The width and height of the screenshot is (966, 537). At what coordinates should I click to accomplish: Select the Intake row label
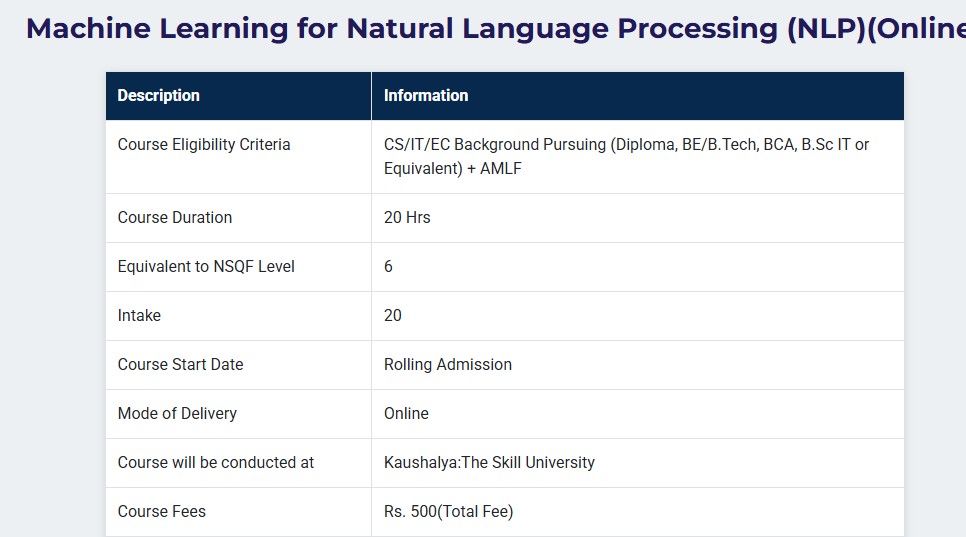click(139, 316)
